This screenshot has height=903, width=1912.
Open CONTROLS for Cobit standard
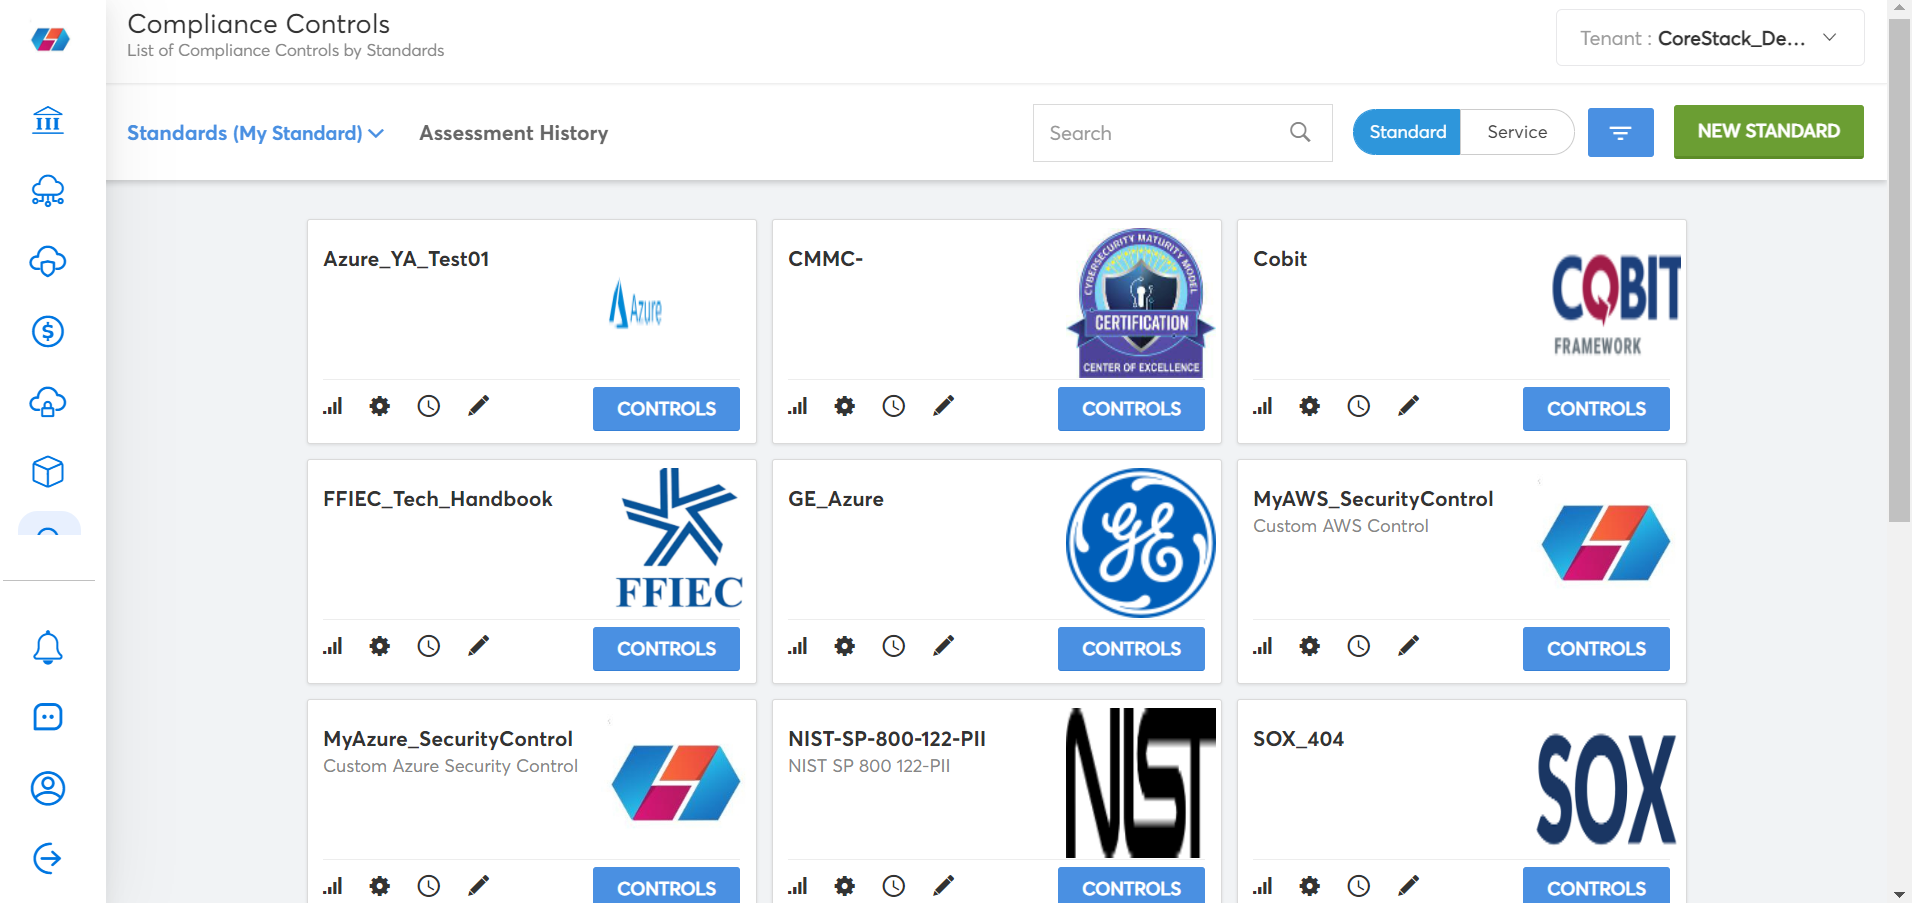coord(1596,409)
